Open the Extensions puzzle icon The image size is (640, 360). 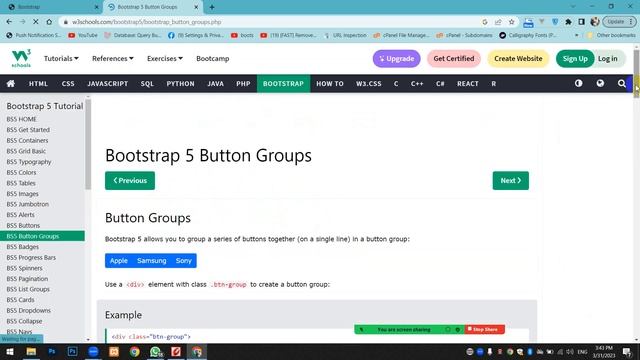(x=568, y=22)
